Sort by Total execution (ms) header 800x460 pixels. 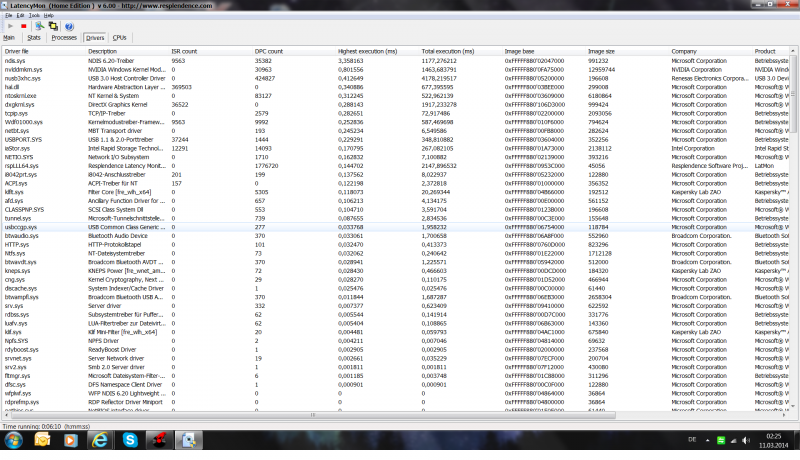pos(461,52)
